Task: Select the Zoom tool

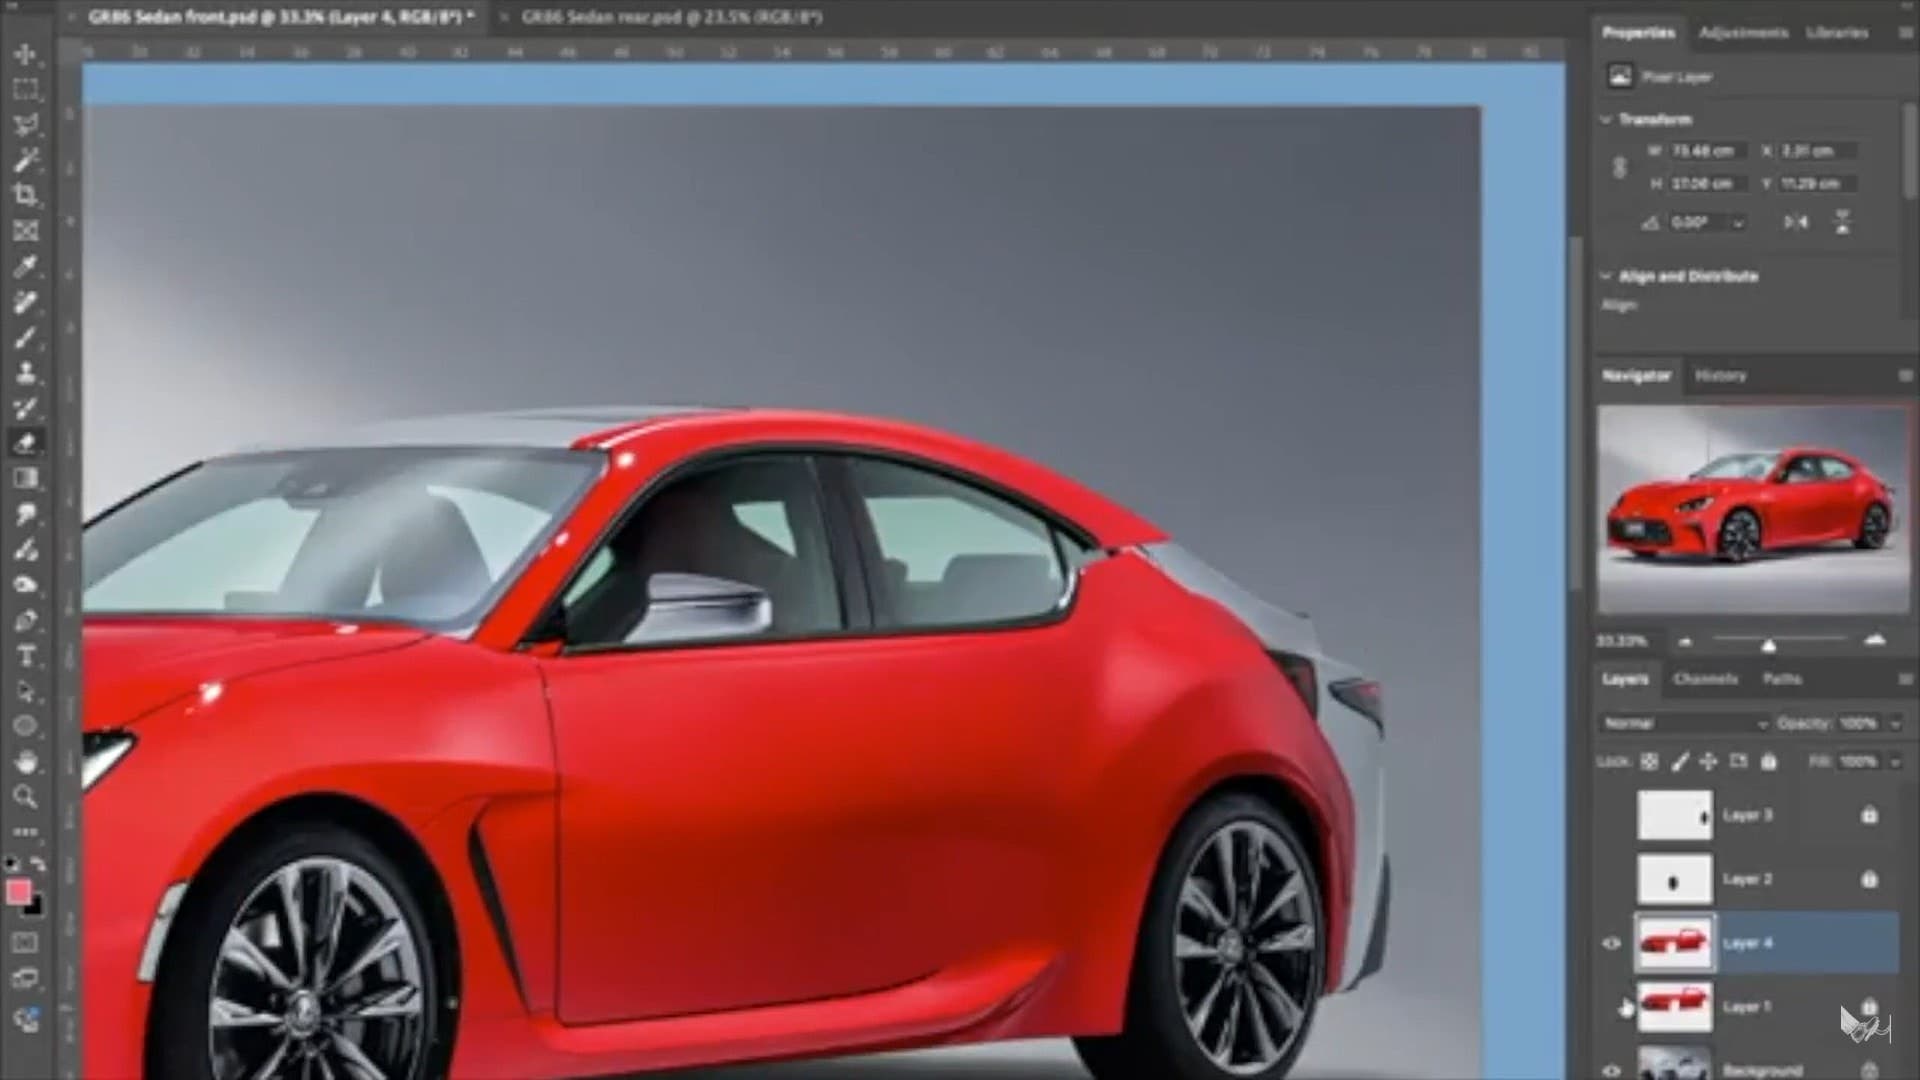Action: coord(26,797)
